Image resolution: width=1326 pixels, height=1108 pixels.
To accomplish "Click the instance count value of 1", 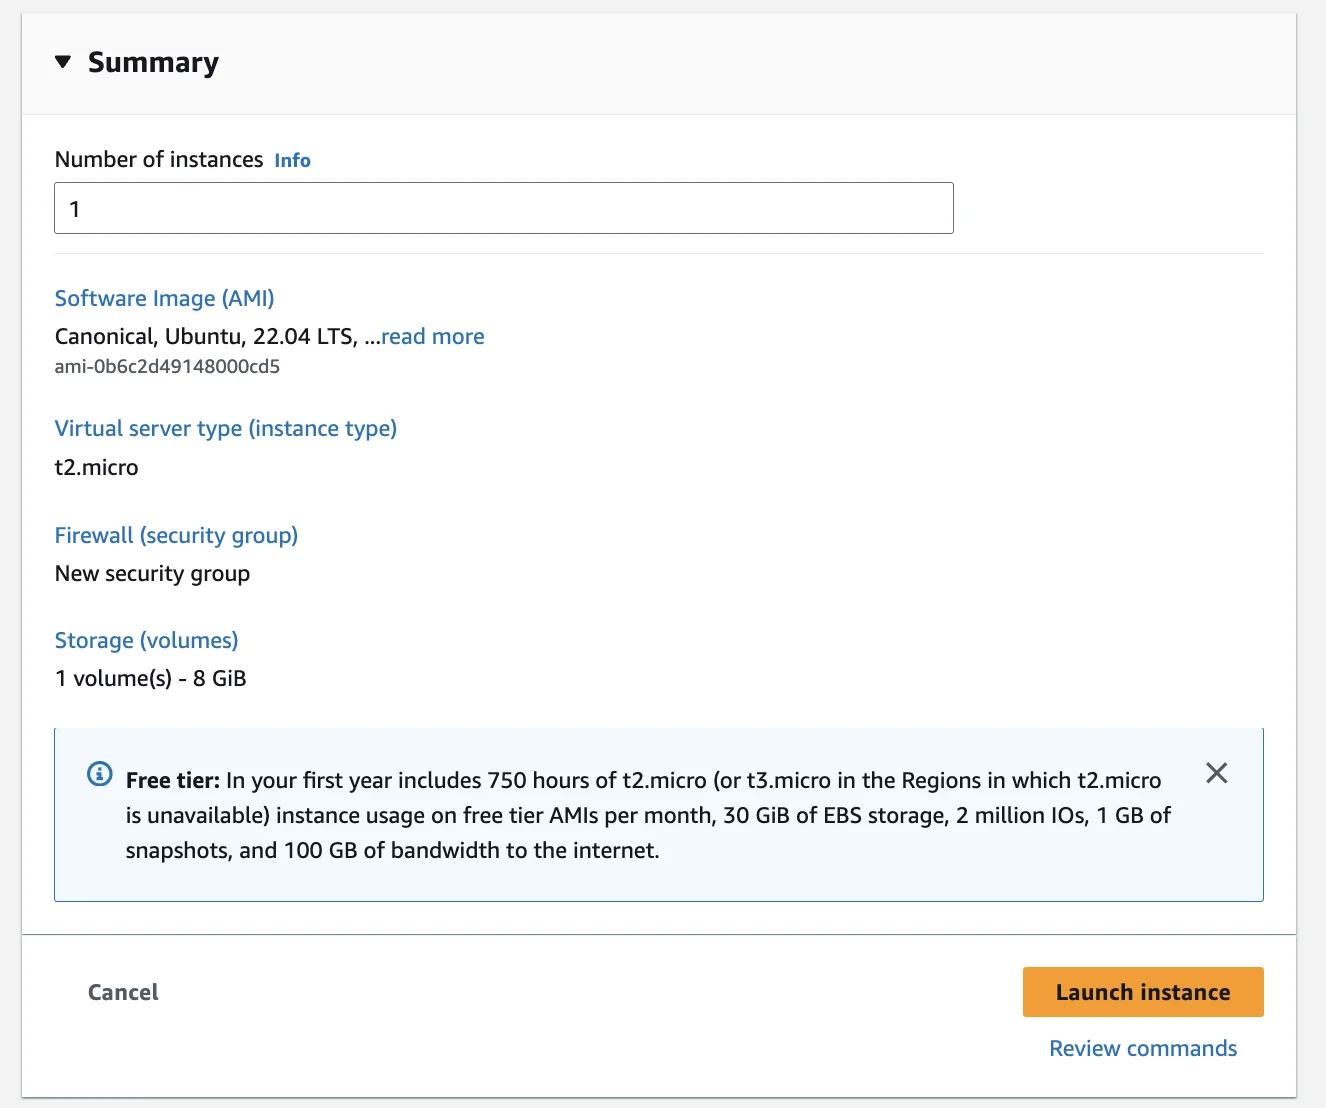I will 74,209.
